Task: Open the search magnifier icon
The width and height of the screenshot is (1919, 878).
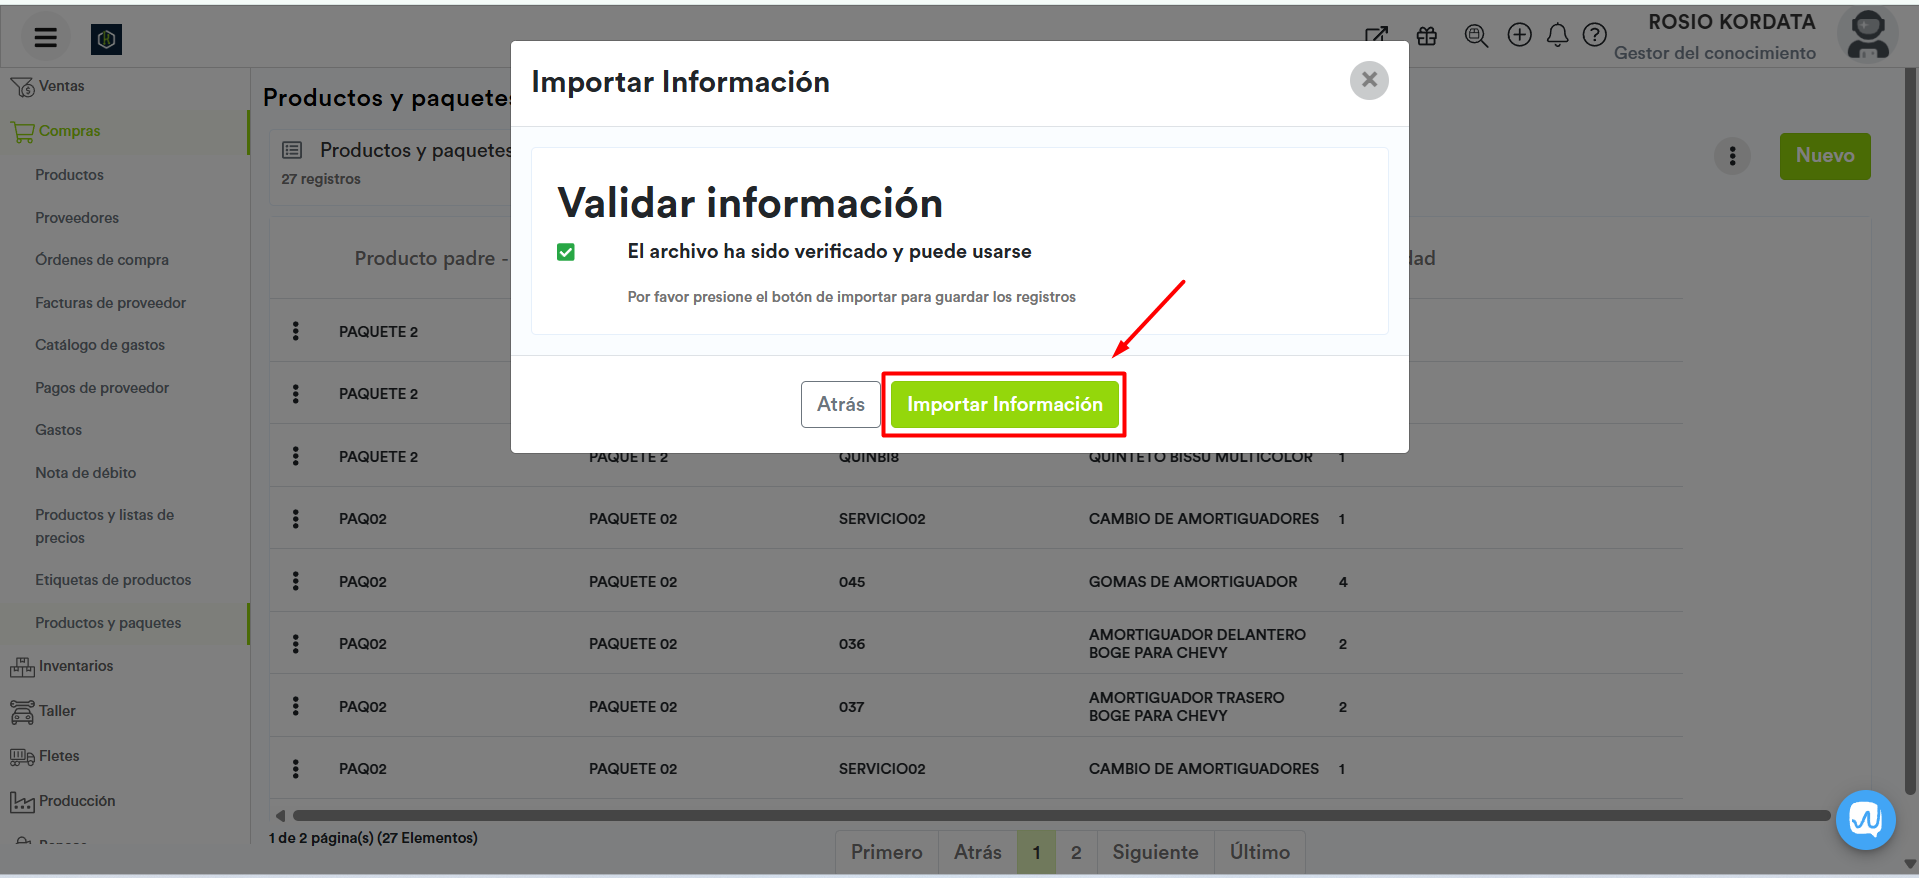Action: tap(1475, 36)
